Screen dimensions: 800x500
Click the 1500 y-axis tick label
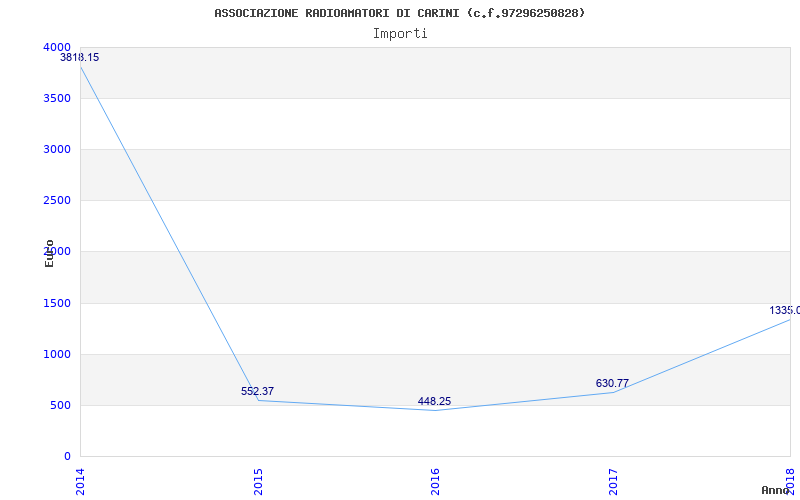tap(57, 304)
